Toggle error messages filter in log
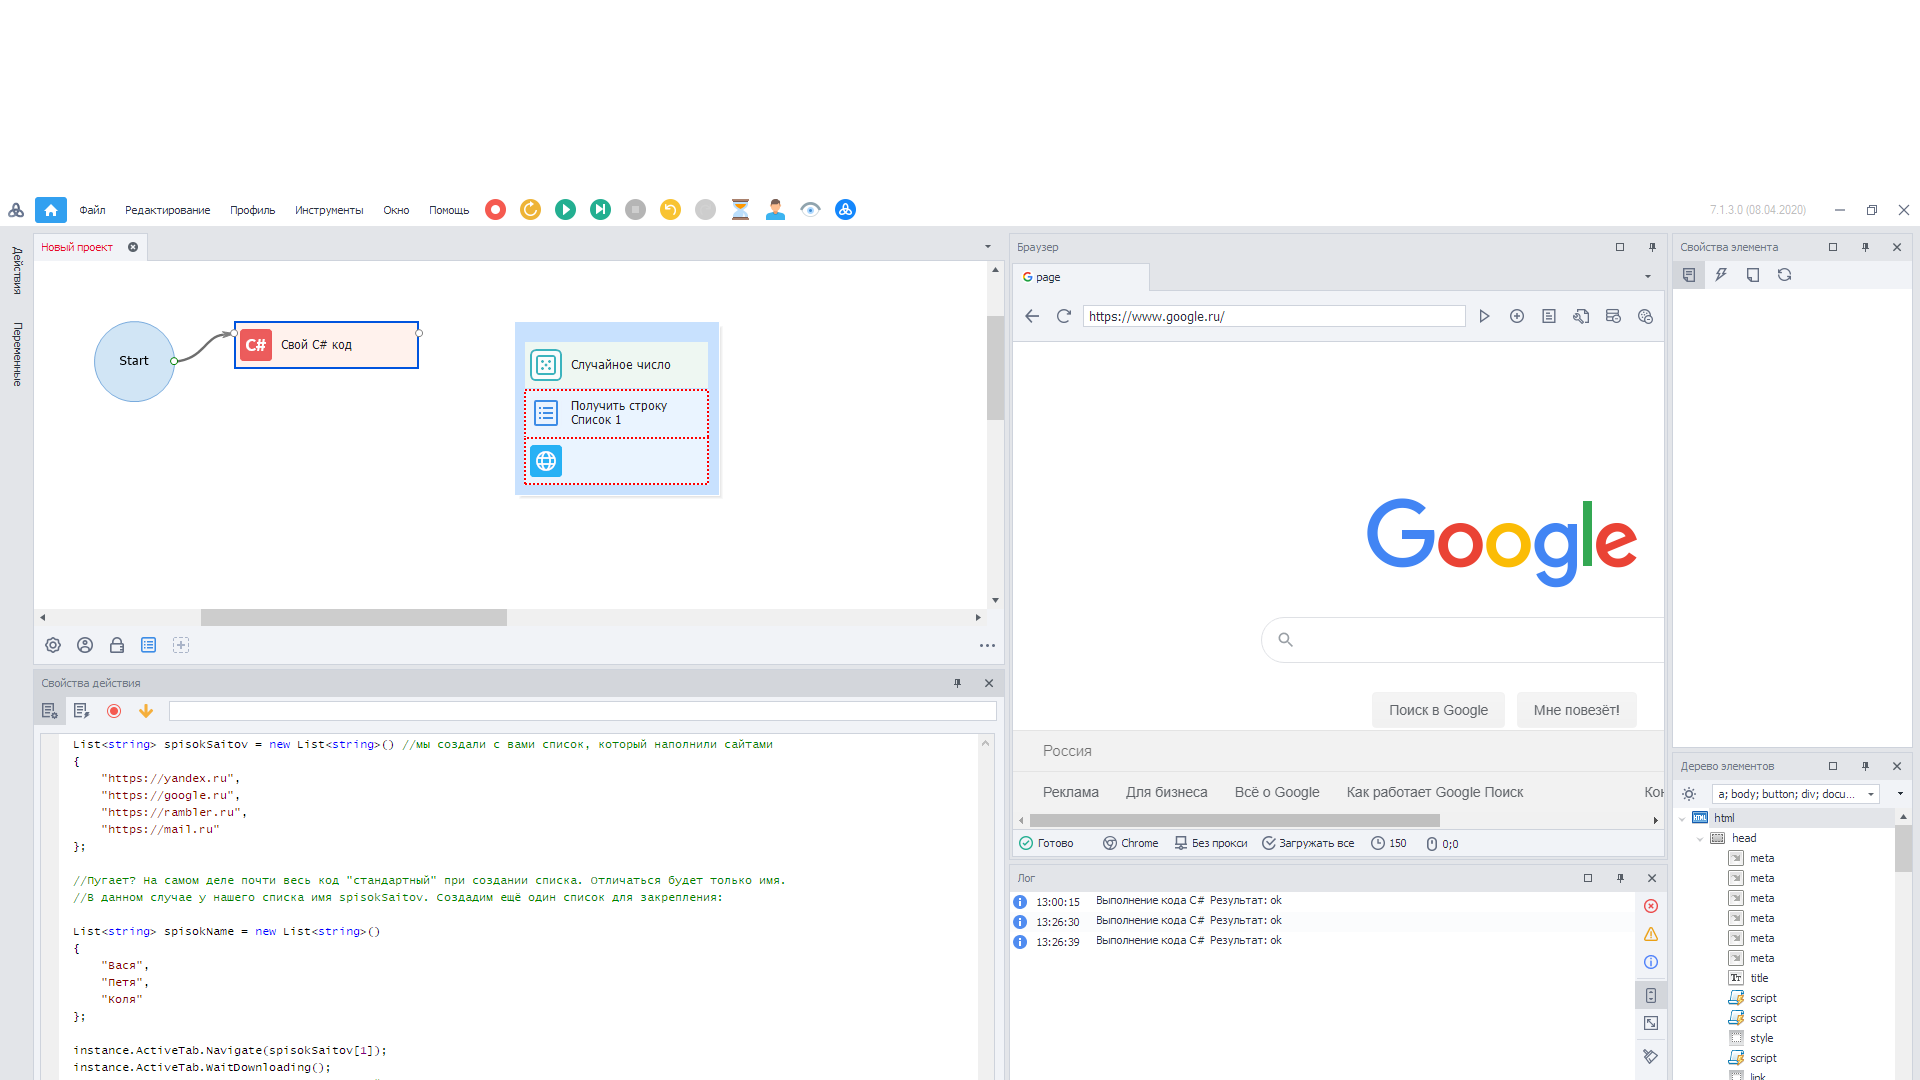 [1651, 906]
